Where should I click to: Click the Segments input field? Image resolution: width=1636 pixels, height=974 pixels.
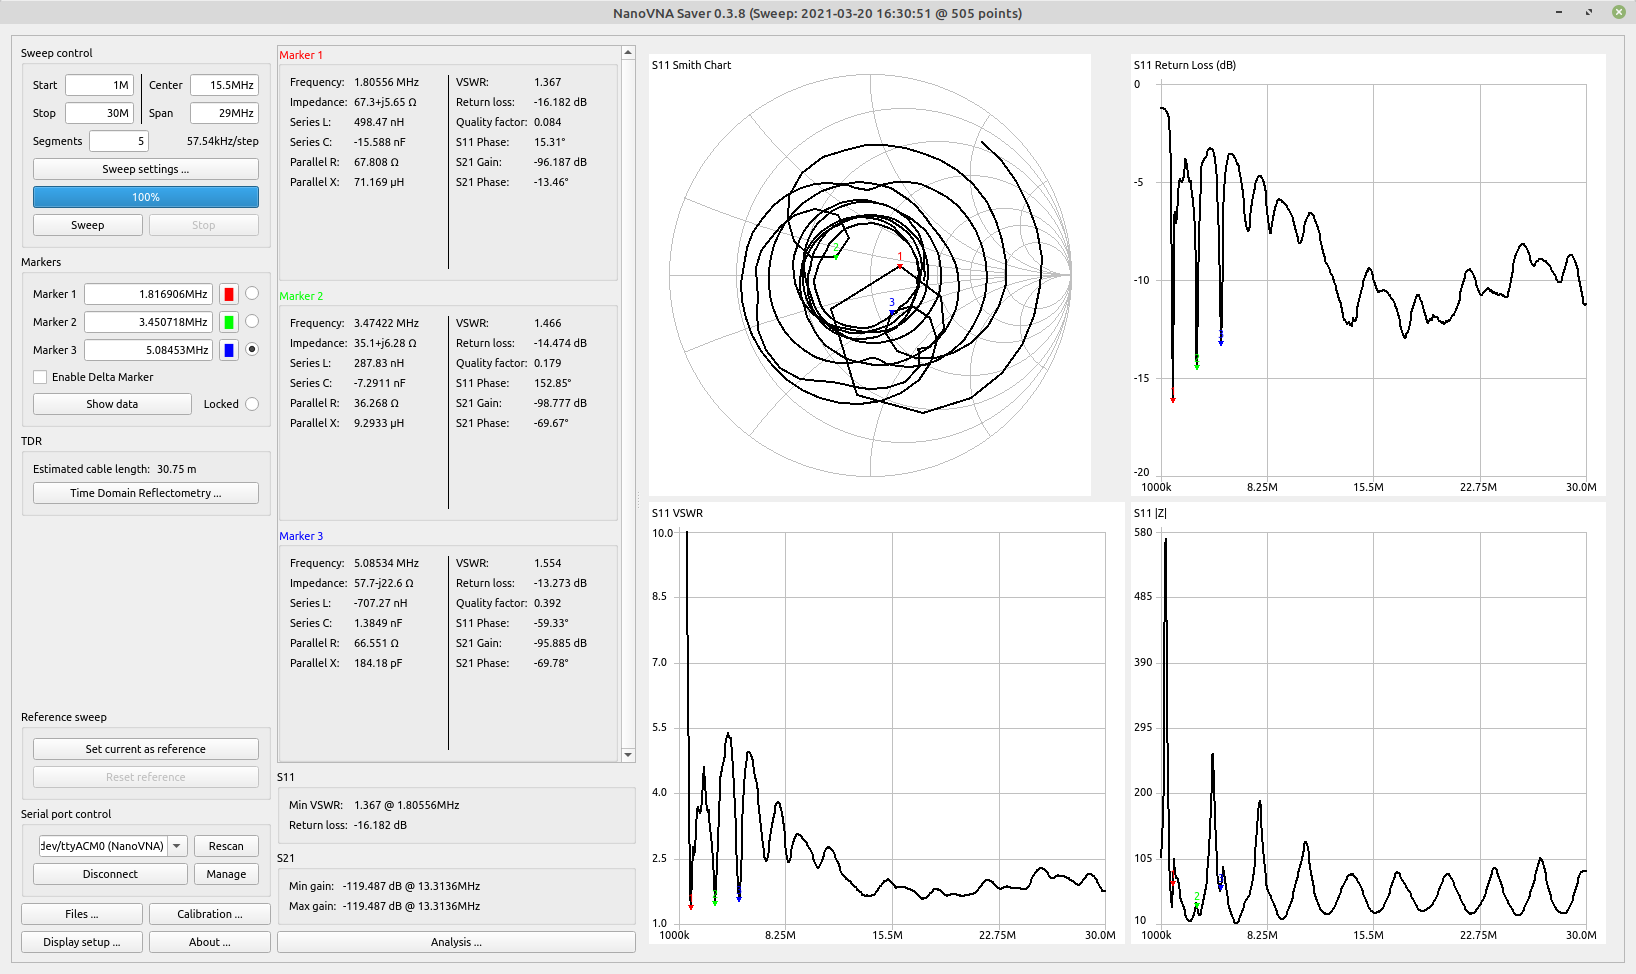click(118, 141)
